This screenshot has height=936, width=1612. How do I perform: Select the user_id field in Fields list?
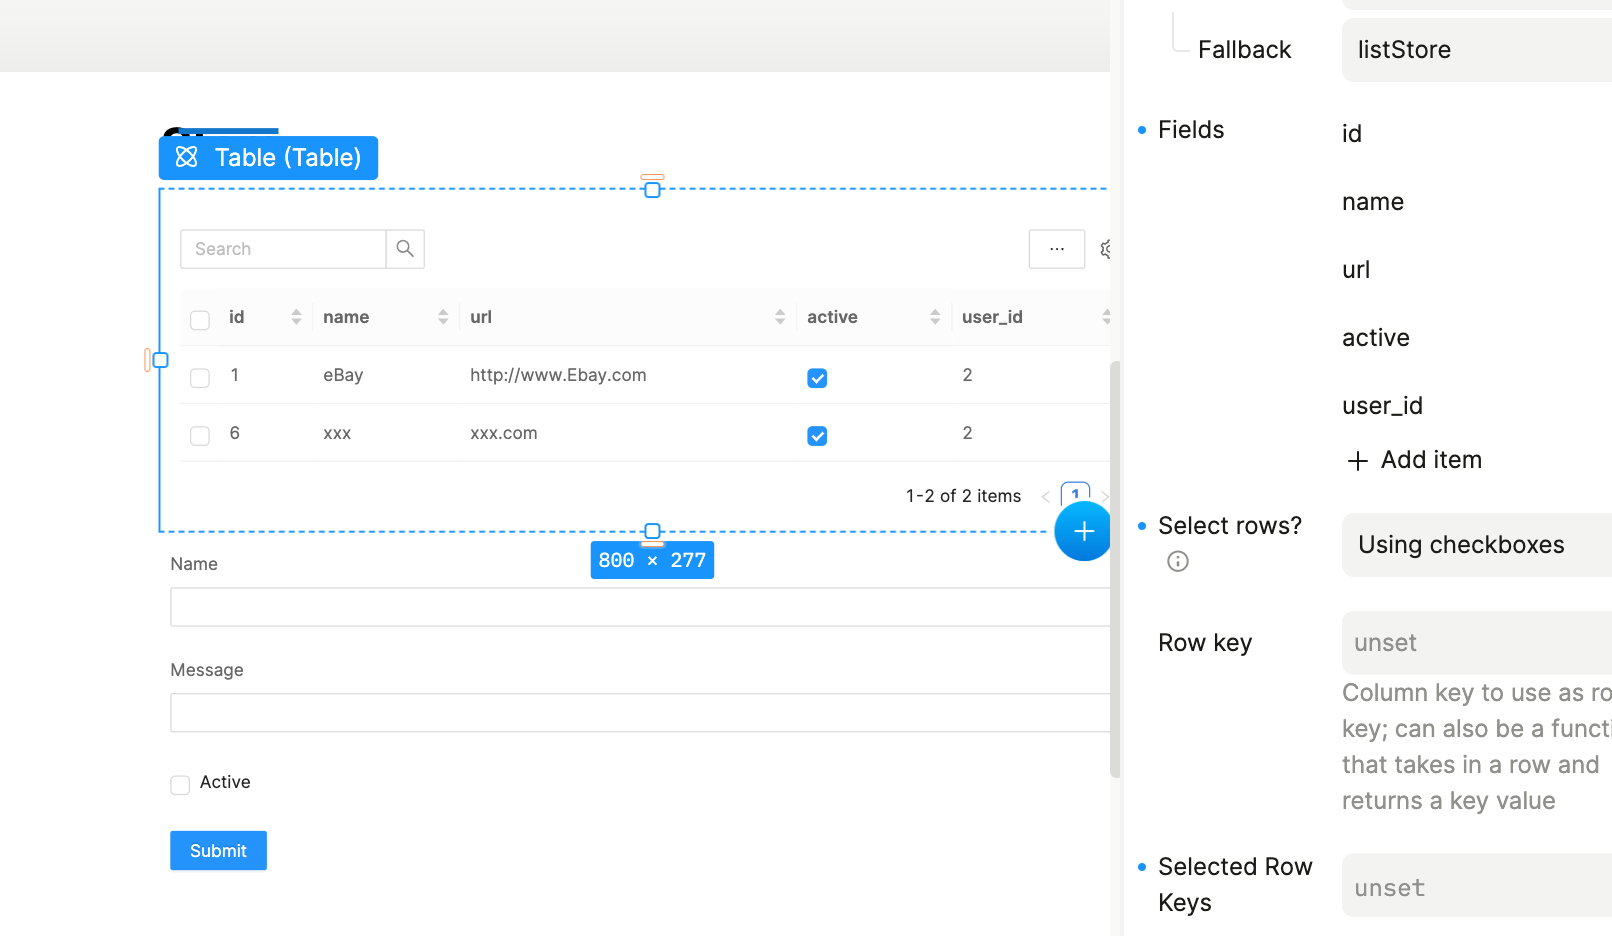[x=1382, y=406]
